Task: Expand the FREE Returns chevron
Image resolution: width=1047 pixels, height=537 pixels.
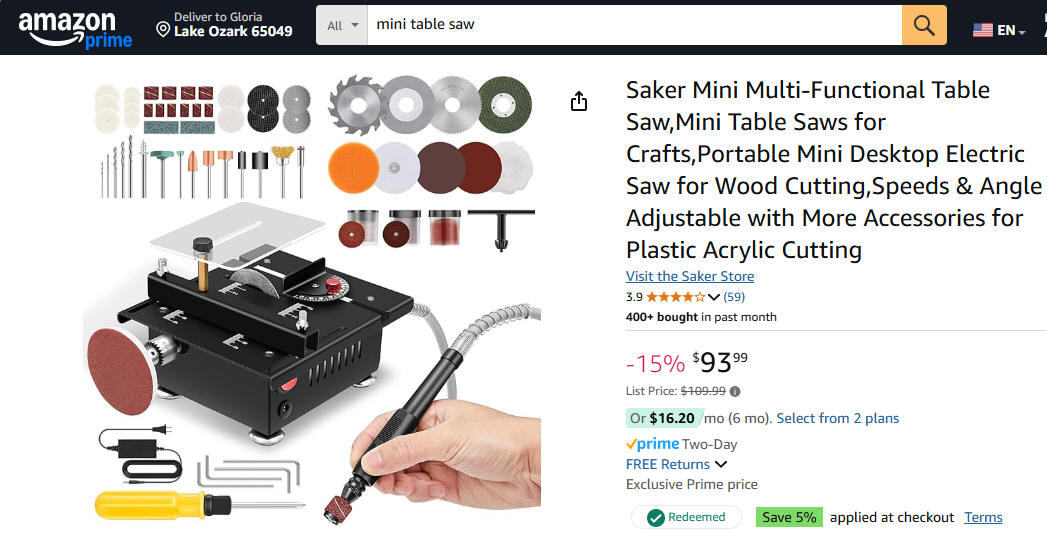Action: click(721, 464)
